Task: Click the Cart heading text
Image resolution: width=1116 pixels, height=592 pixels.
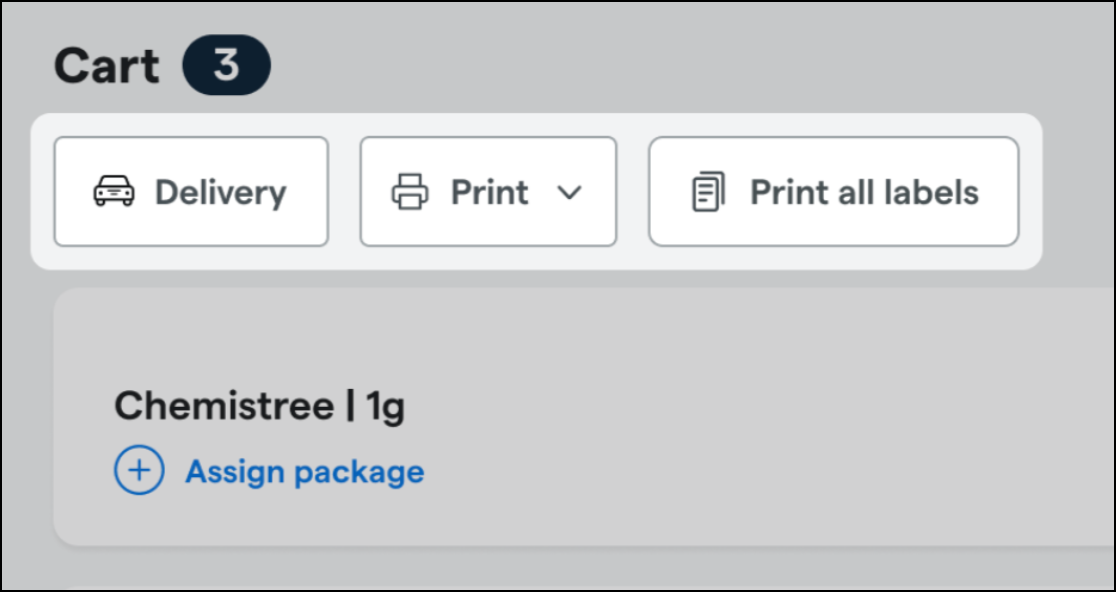Action: [x=107, y=66]
